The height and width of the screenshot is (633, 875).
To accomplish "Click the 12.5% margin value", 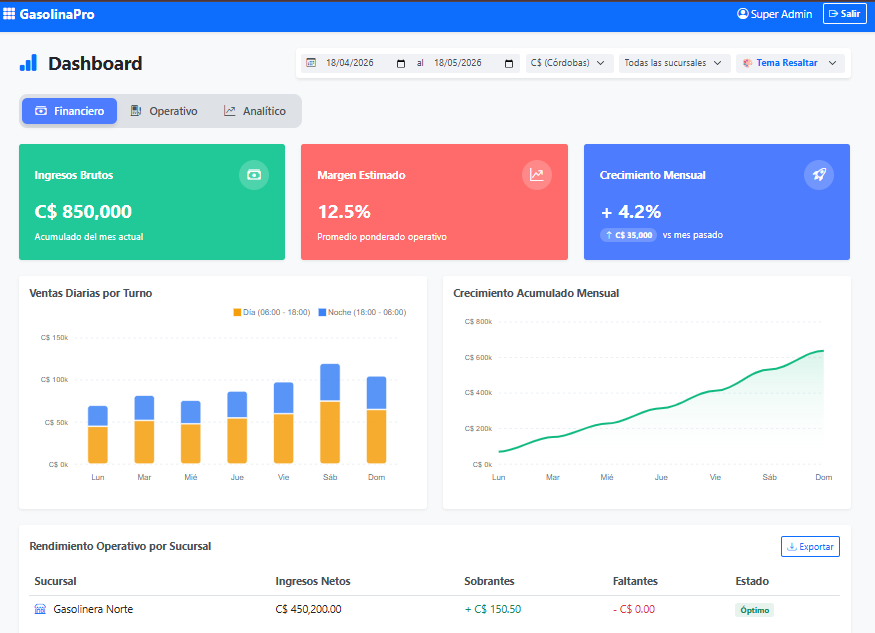I will (x=344, y=212).
